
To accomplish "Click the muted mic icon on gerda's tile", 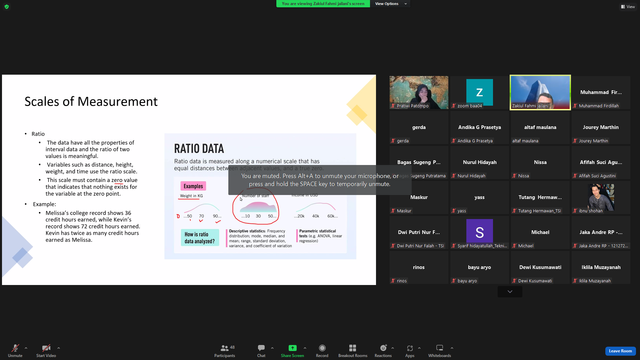I will click(x=393, y=141).
